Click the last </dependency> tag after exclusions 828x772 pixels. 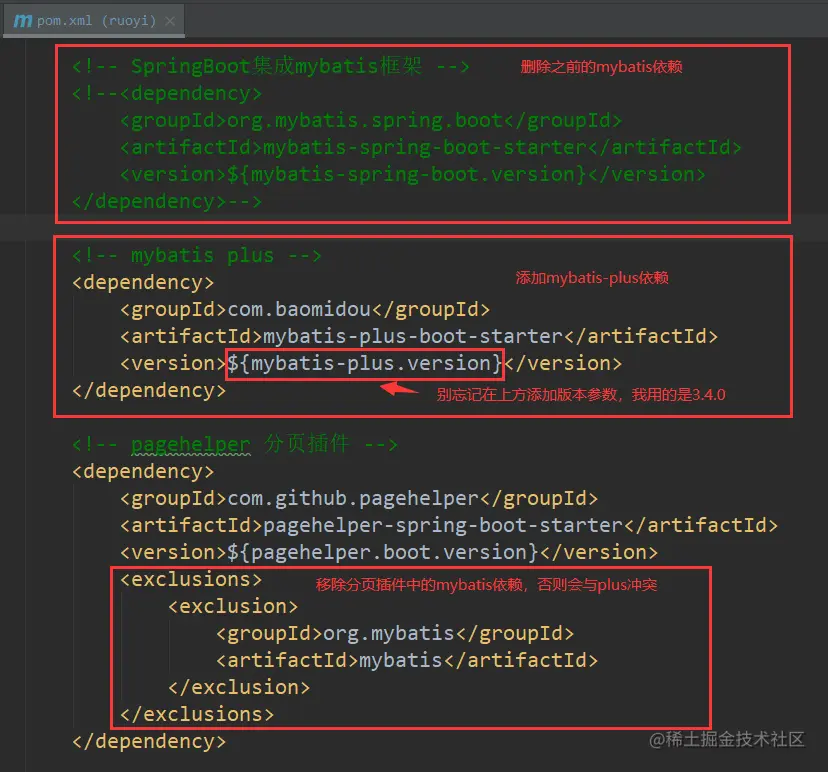[149, 741]
